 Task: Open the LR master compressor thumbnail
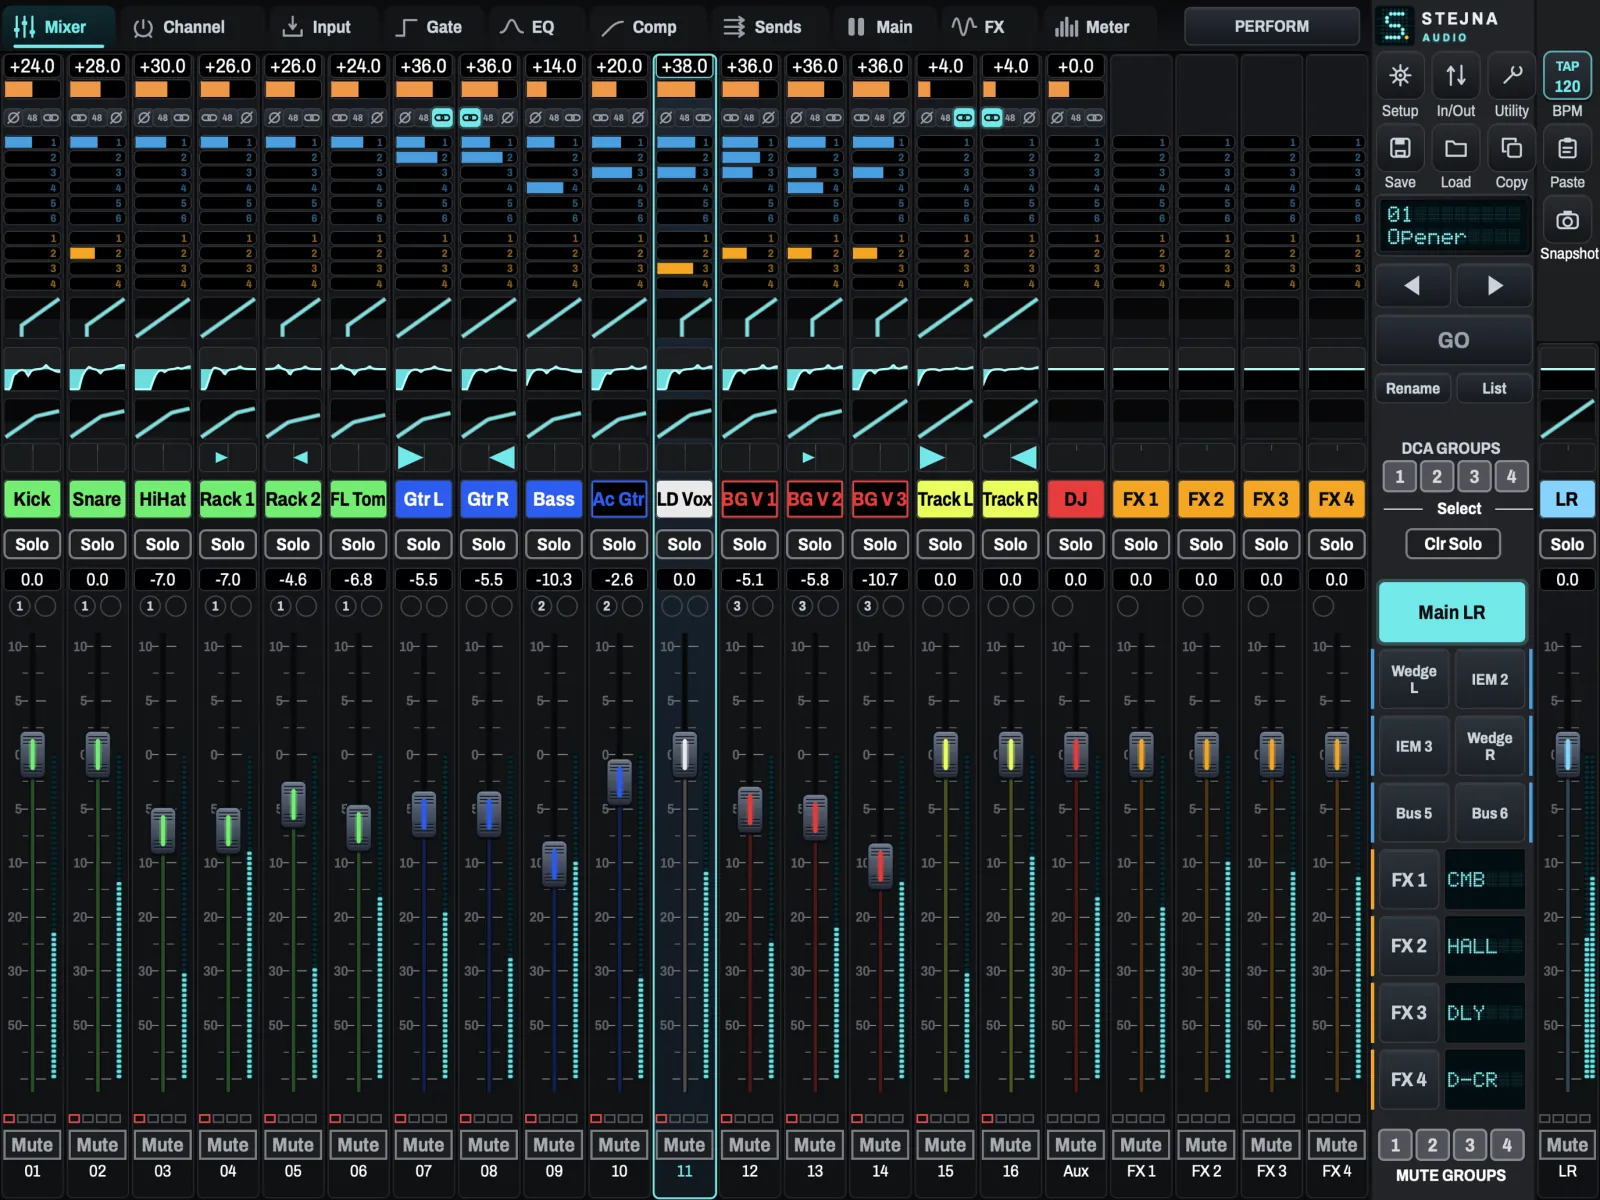click(x=1567, y=419)
